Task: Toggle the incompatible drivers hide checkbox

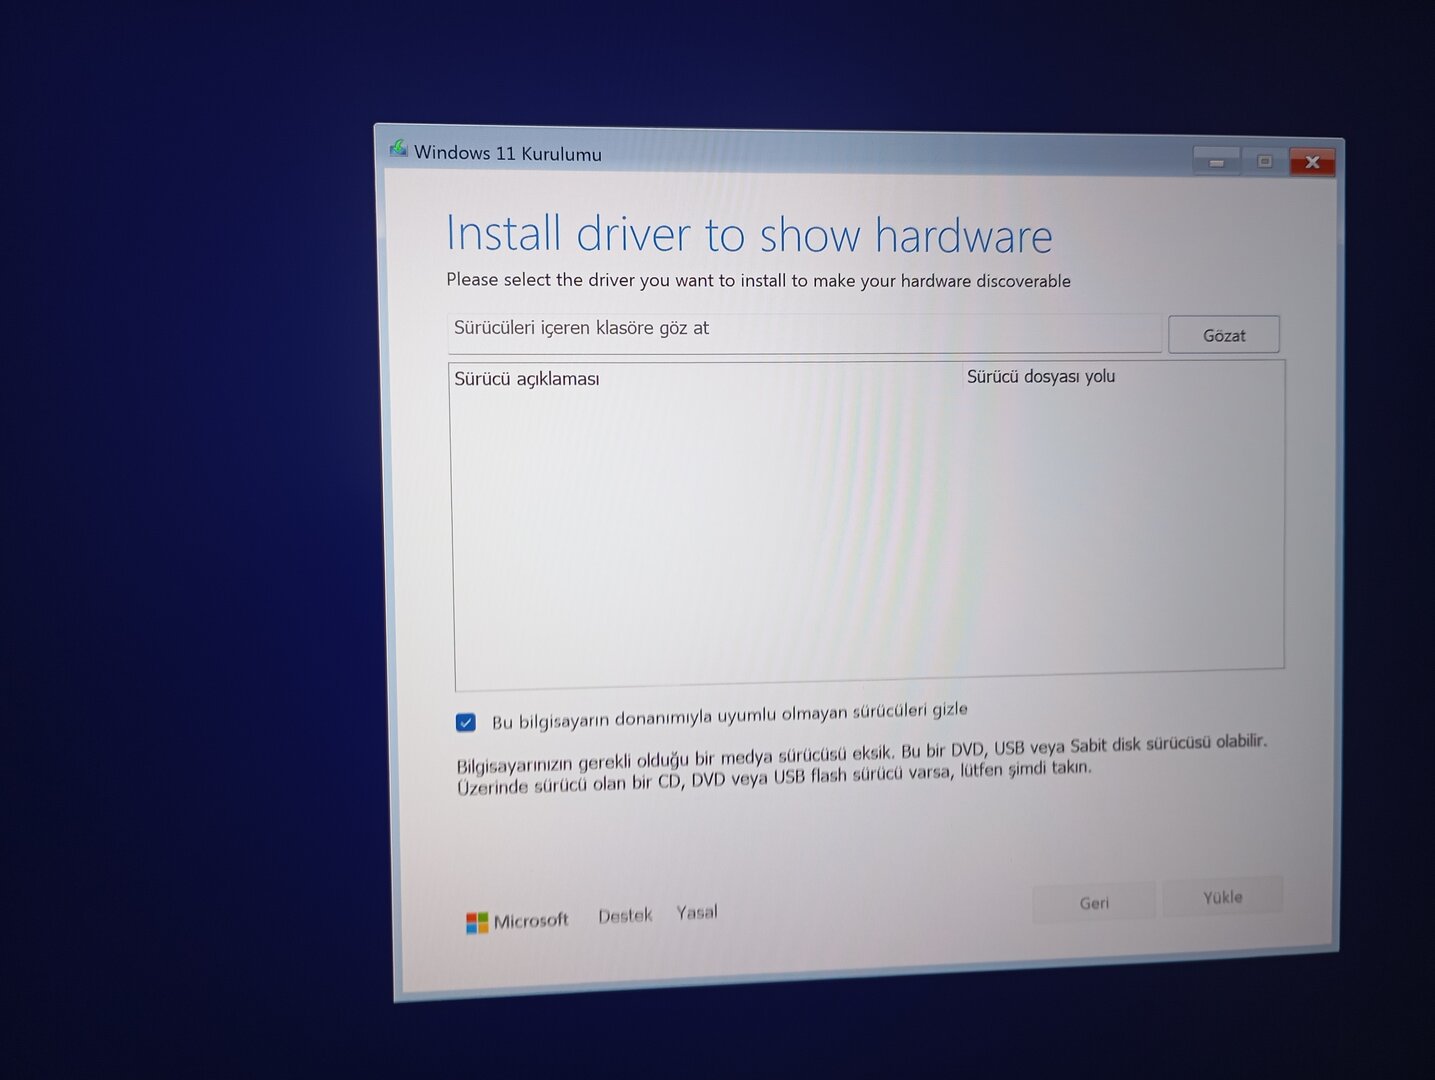Action: point(466,722)
